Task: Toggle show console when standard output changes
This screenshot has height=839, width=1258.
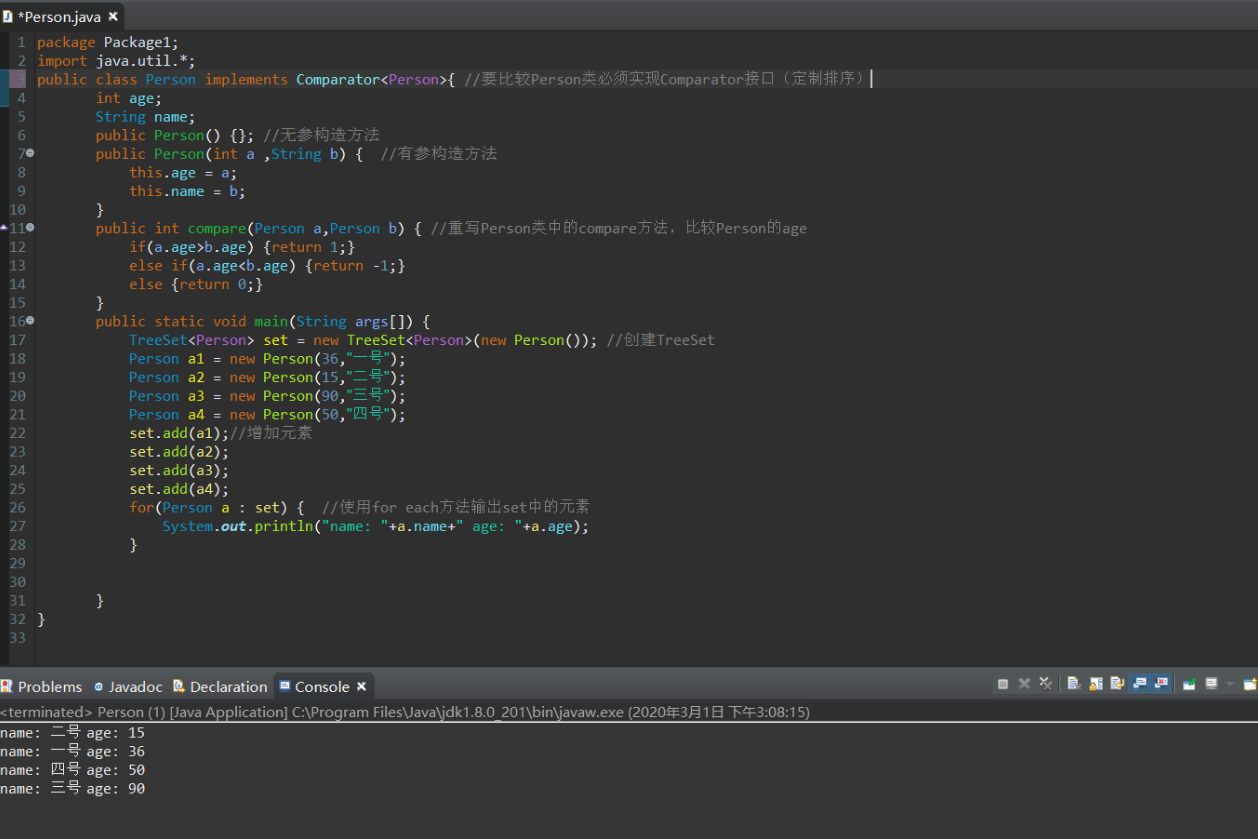Action: [x=1139, y=684]
